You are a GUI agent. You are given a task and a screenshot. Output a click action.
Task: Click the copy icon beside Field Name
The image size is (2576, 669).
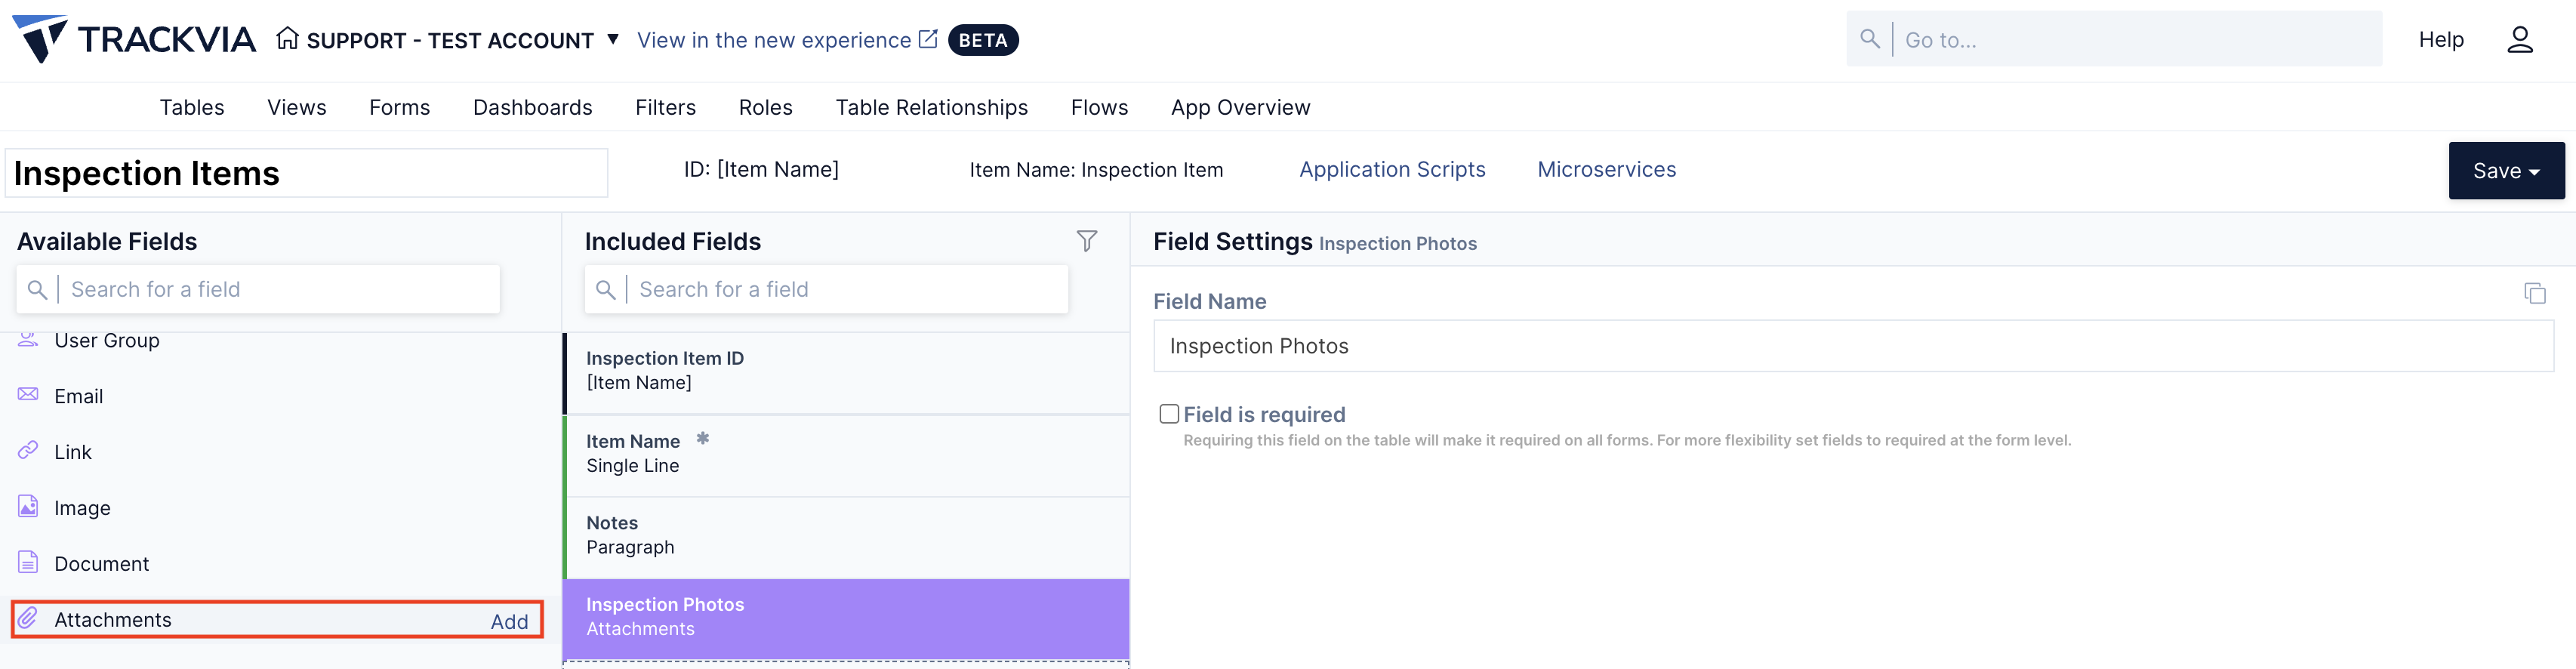click(x=2534, y=293)
